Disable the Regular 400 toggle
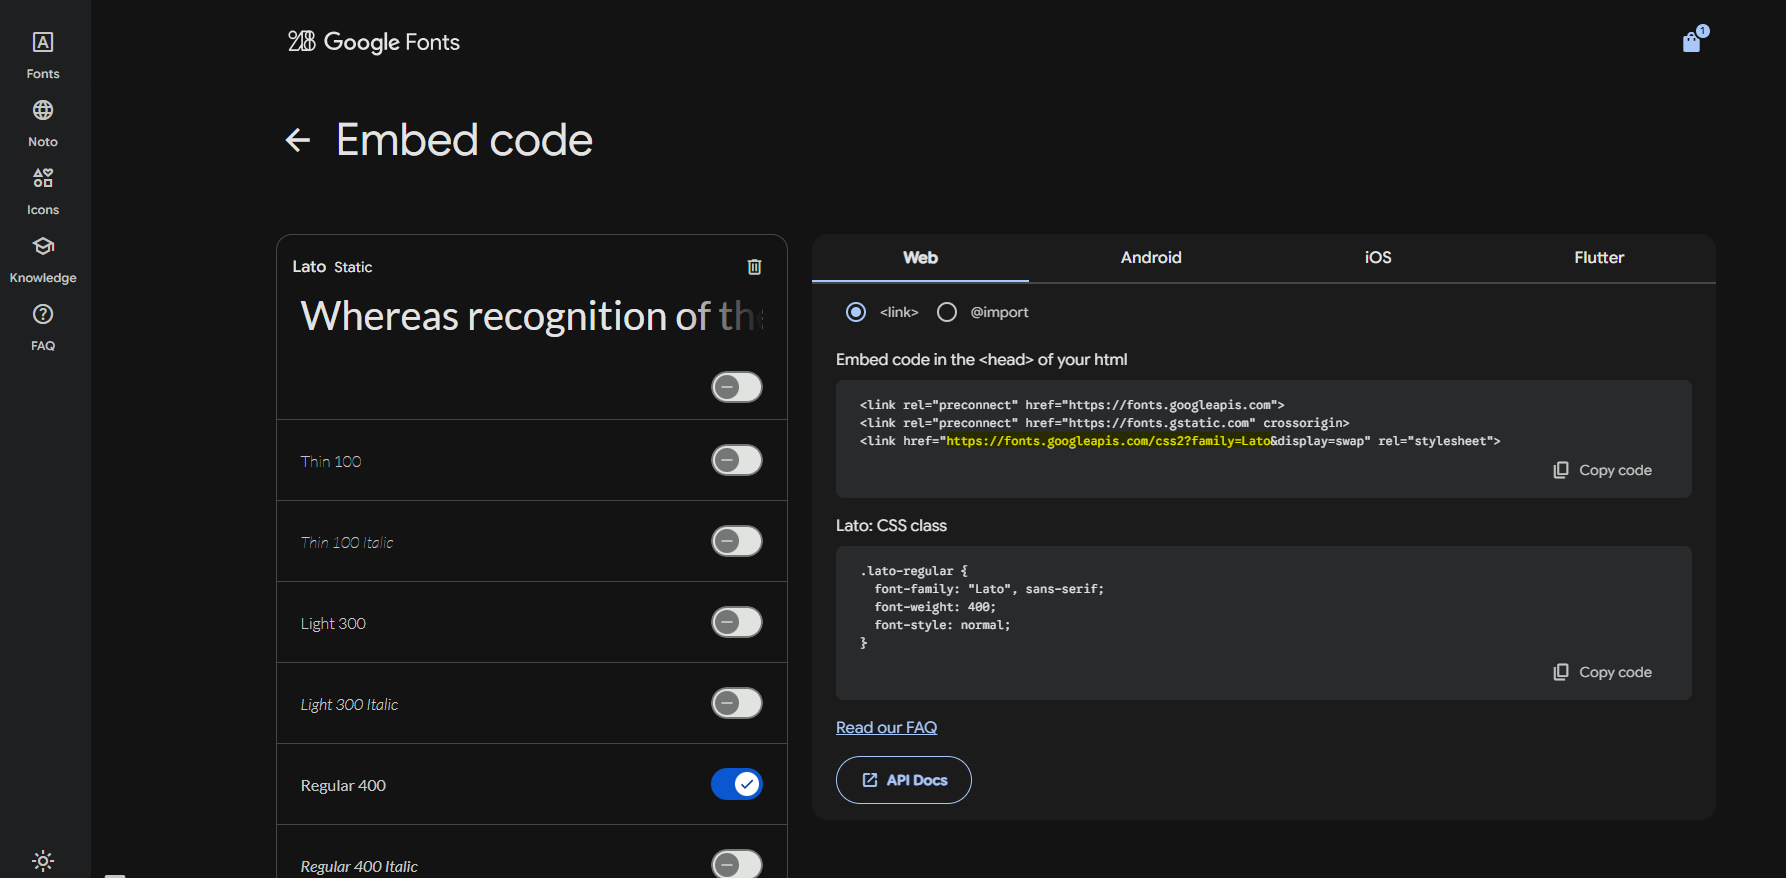The image size is (1786, 878). tap(737, 784)
